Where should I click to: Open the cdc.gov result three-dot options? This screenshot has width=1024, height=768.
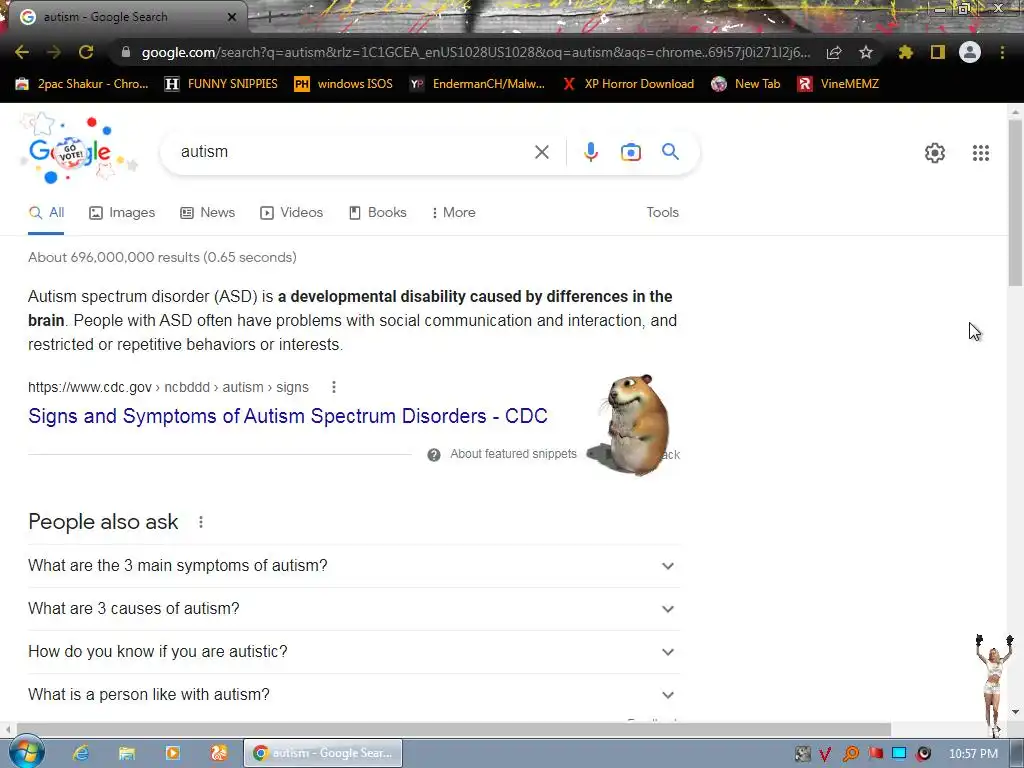(x=334, y=387)
